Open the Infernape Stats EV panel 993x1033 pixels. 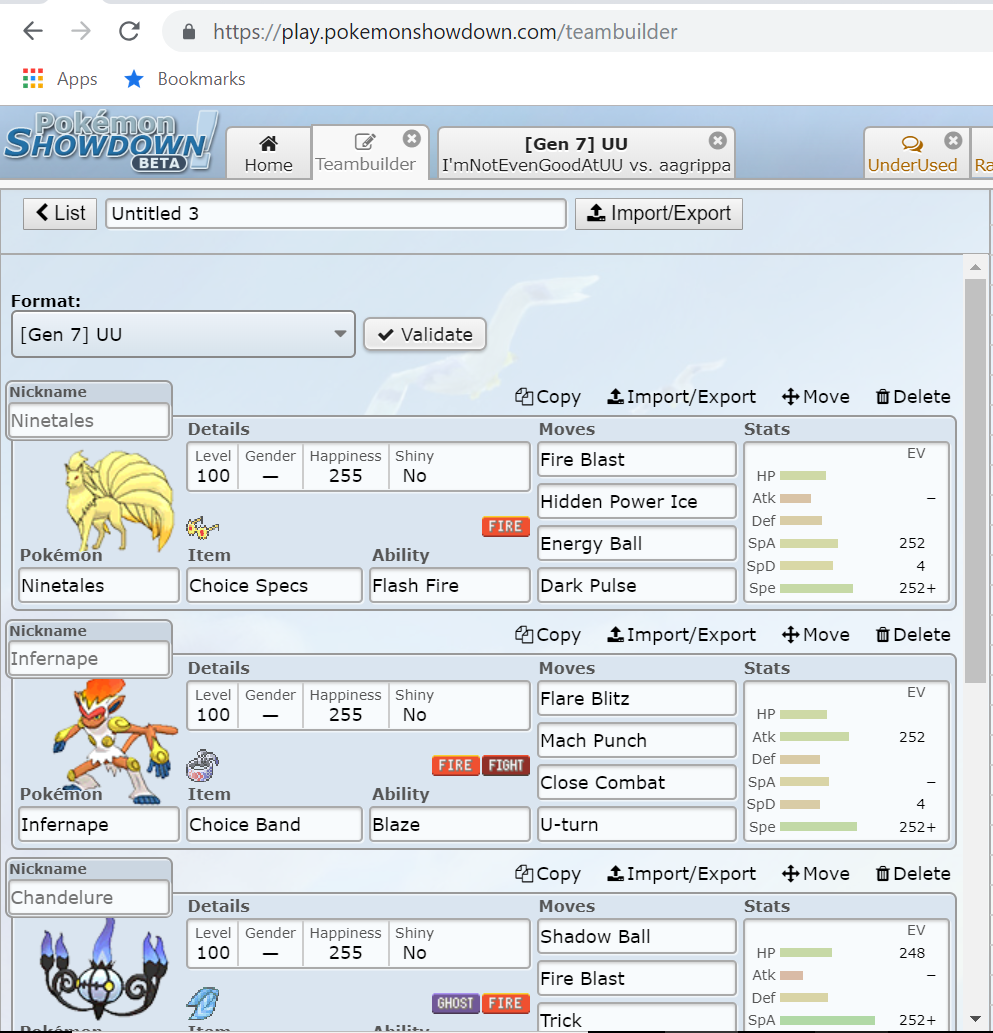[x=846, y=761]
